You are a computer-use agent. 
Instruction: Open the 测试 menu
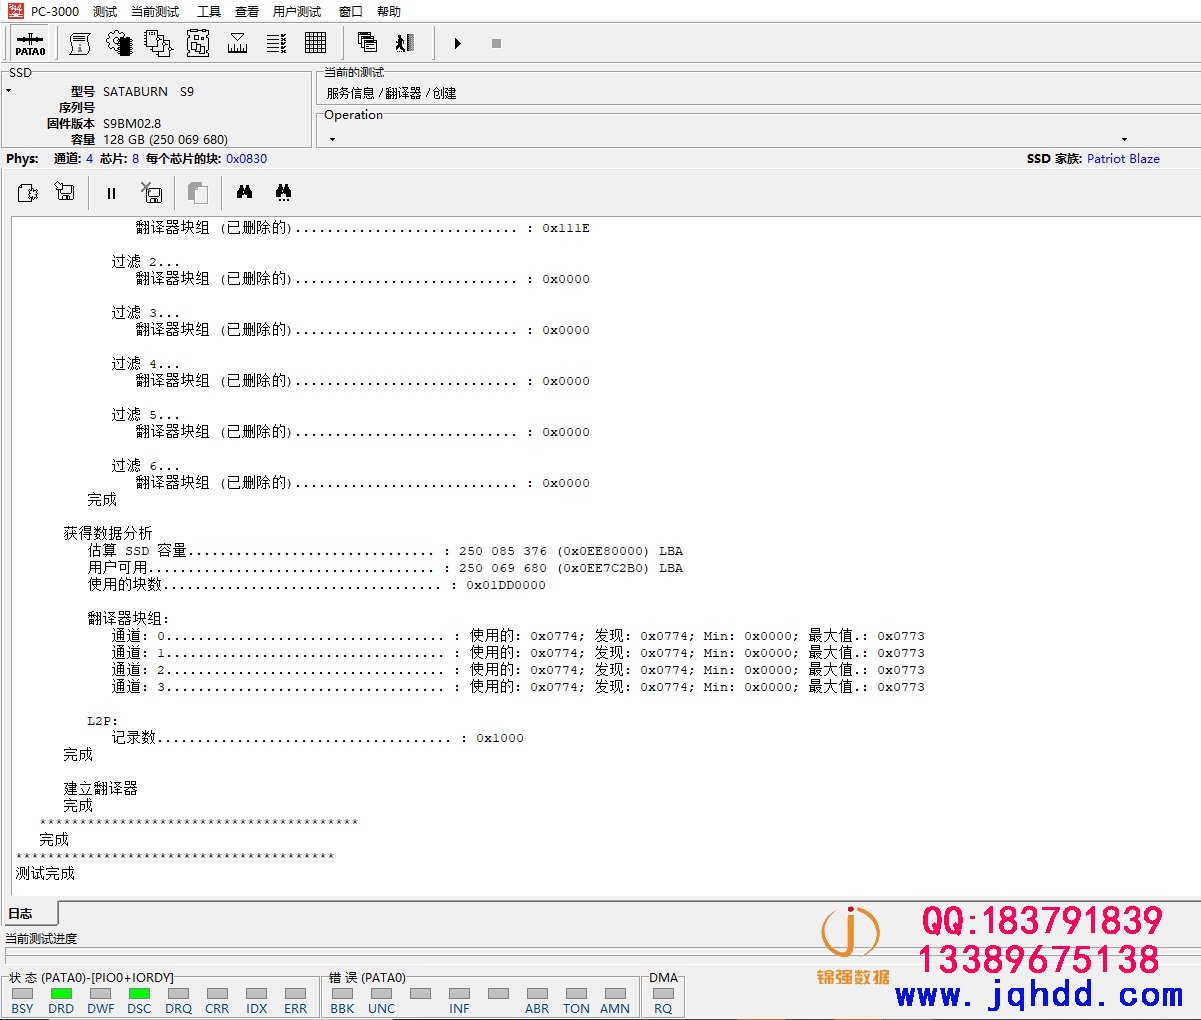[105, 12]
